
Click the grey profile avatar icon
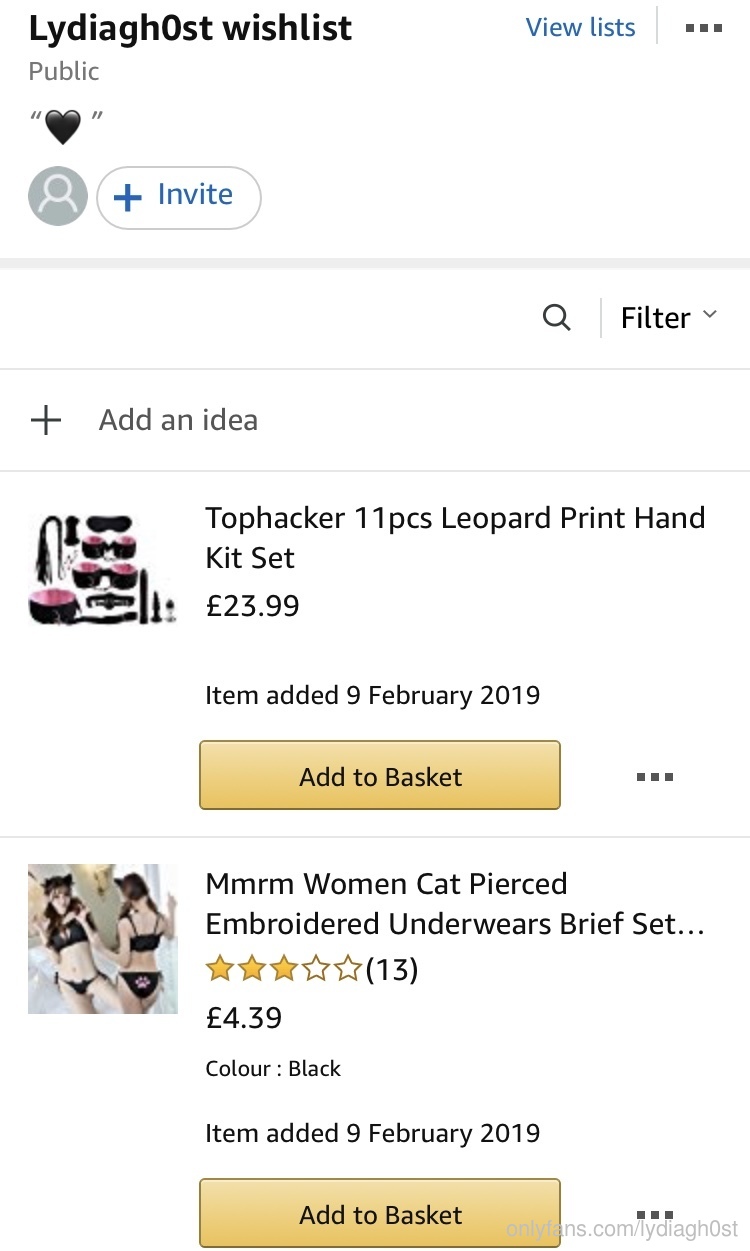click(x=58, y=196)
